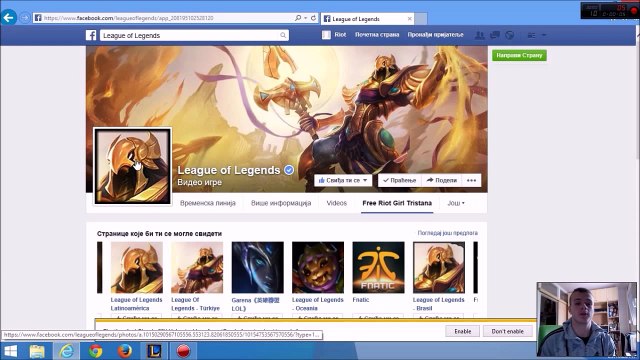
Task: Click the Türkiye page thumbnail
Action: tap(197, 267)
